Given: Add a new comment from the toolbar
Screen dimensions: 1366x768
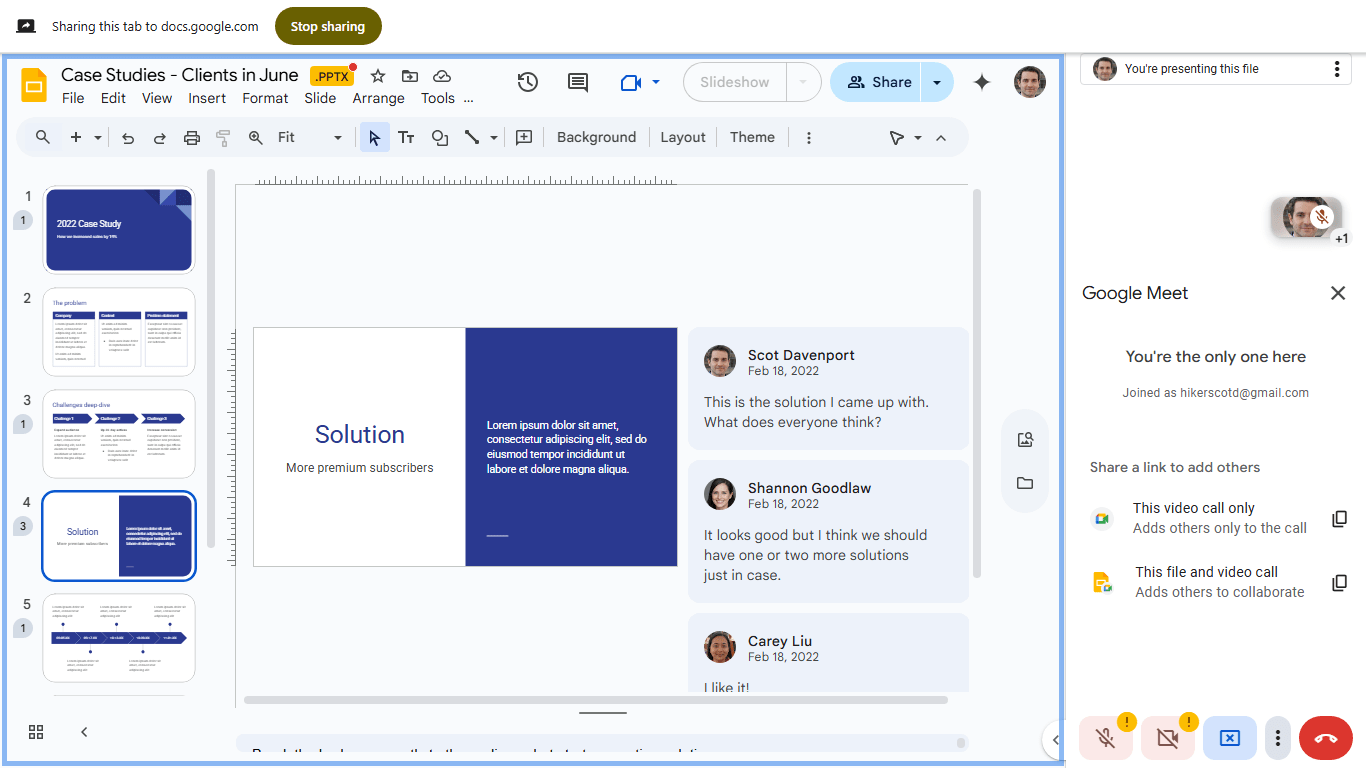Looking at the screenshot, I should click(523, 137).
